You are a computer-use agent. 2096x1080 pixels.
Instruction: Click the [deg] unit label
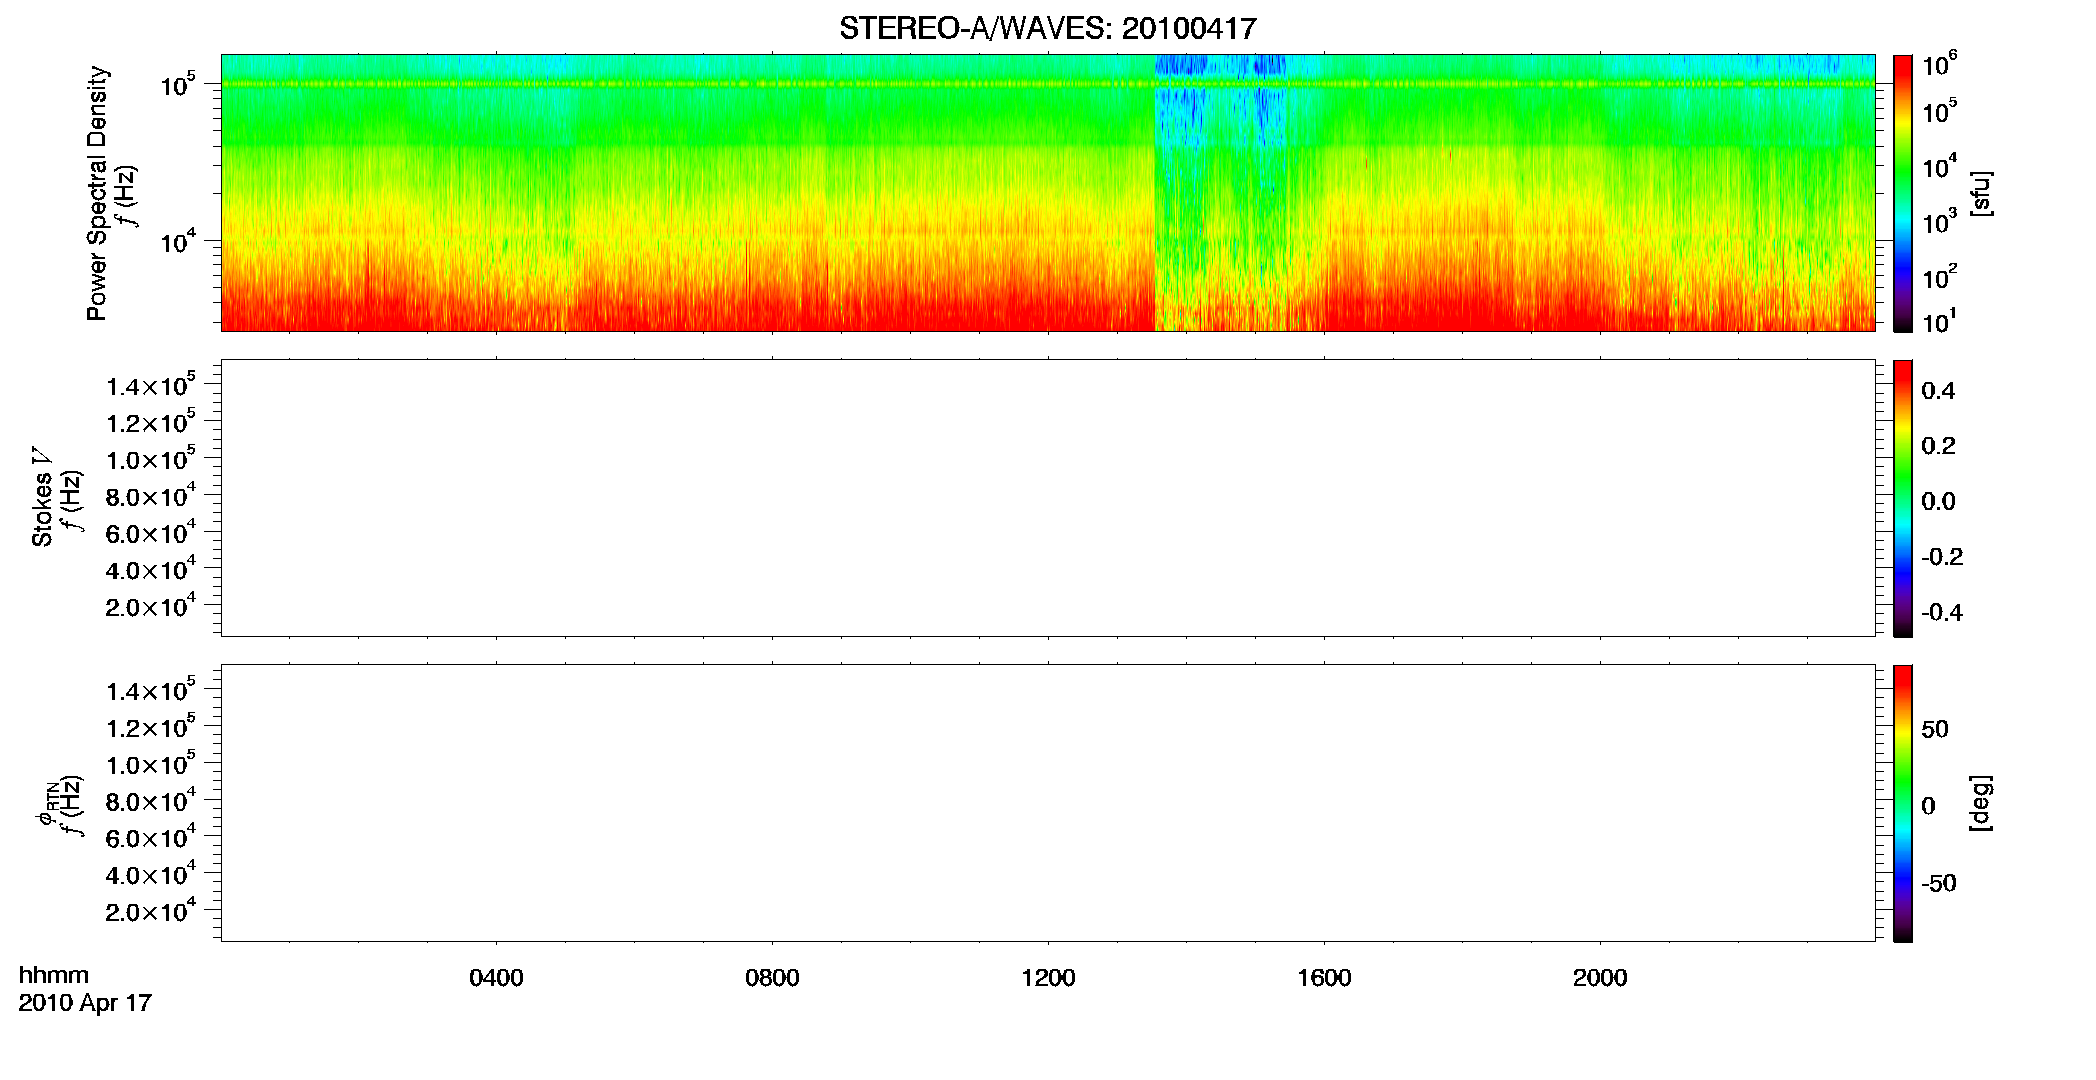click(1981, 803)
